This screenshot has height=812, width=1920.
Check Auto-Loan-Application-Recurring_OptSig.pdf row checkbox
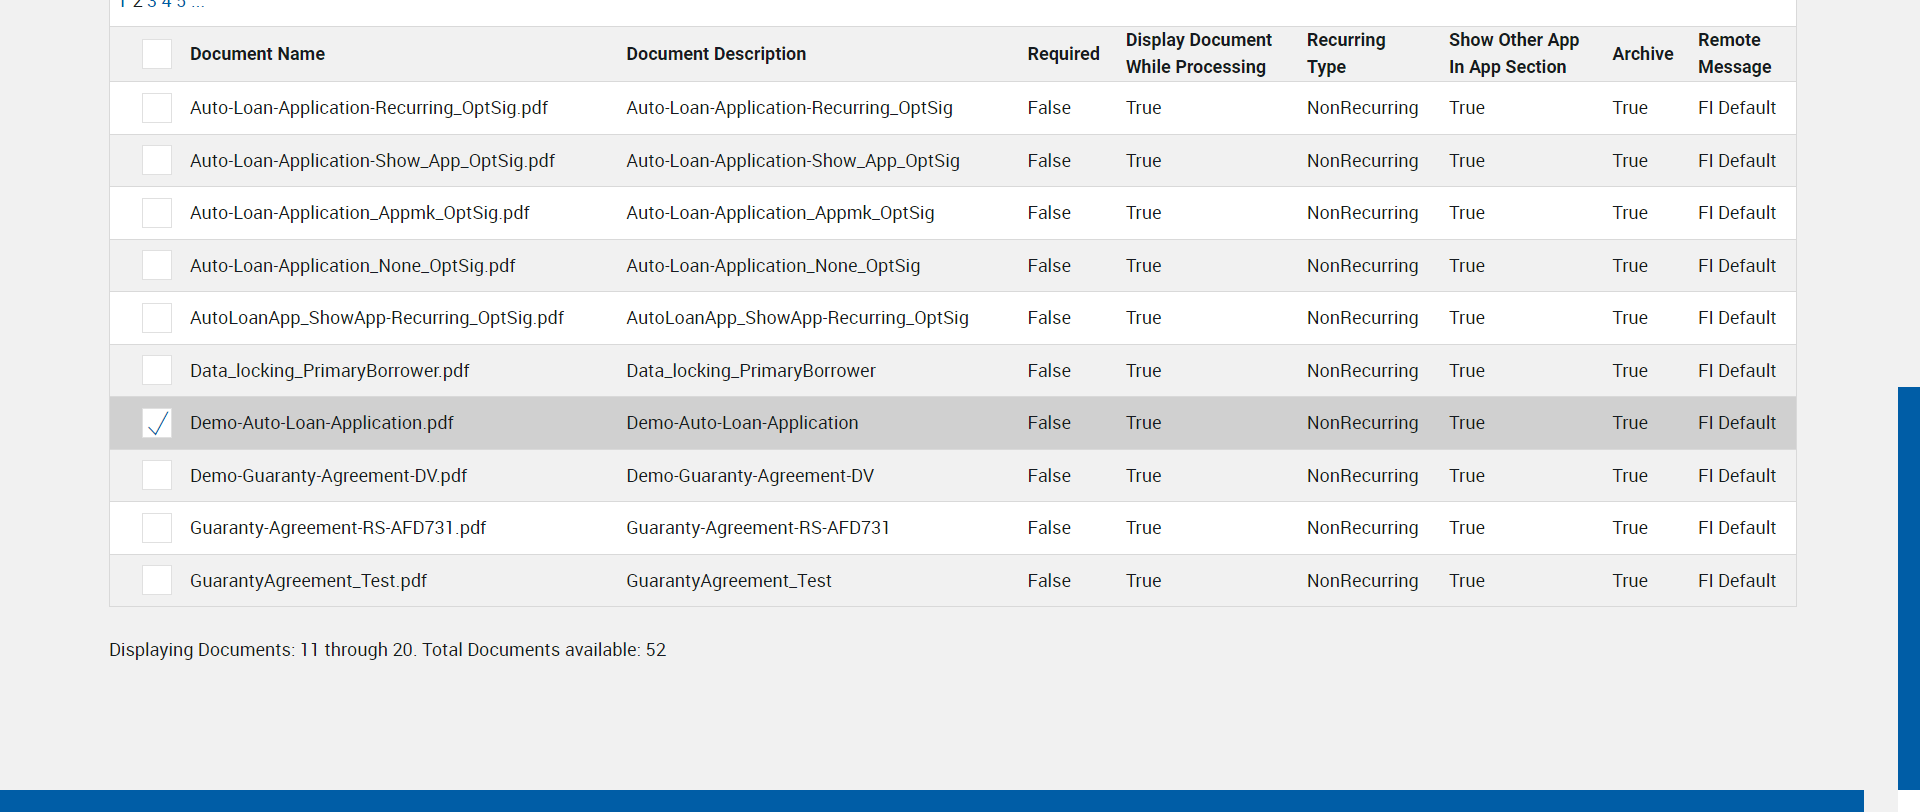point(157,108)
